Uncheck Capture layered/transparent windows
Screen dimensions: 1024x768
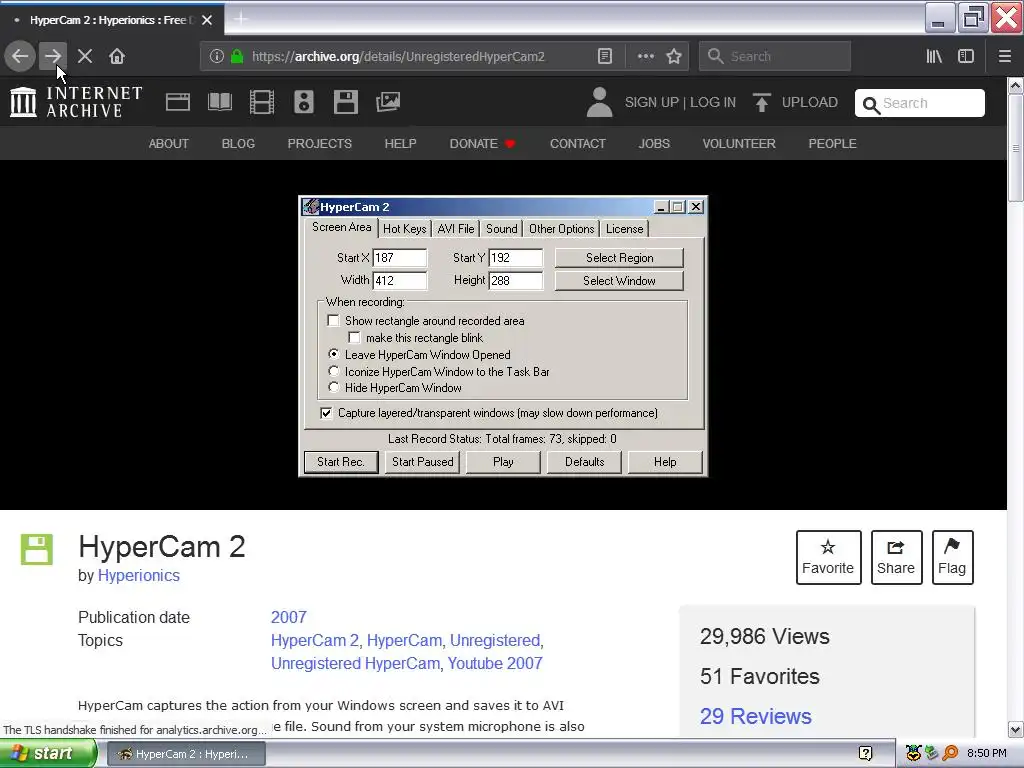[x=326, y=413]
